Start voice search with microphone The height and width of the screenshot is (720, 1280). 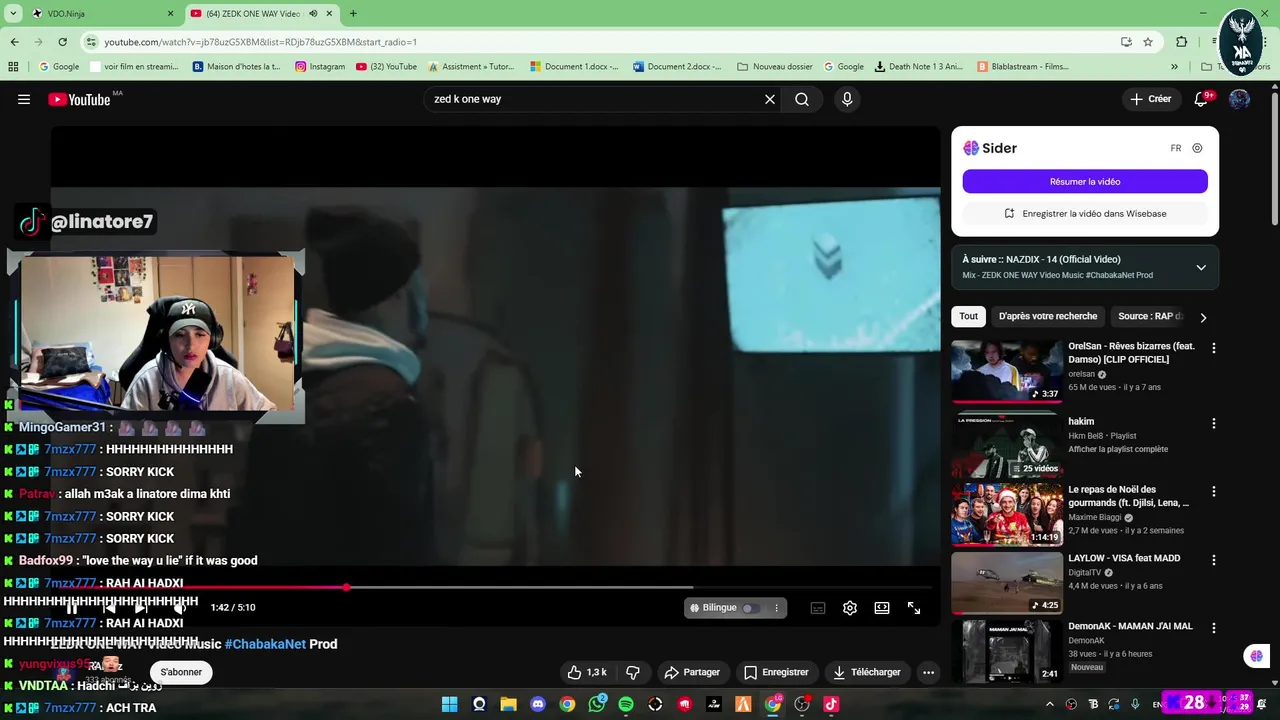point(847,99)
